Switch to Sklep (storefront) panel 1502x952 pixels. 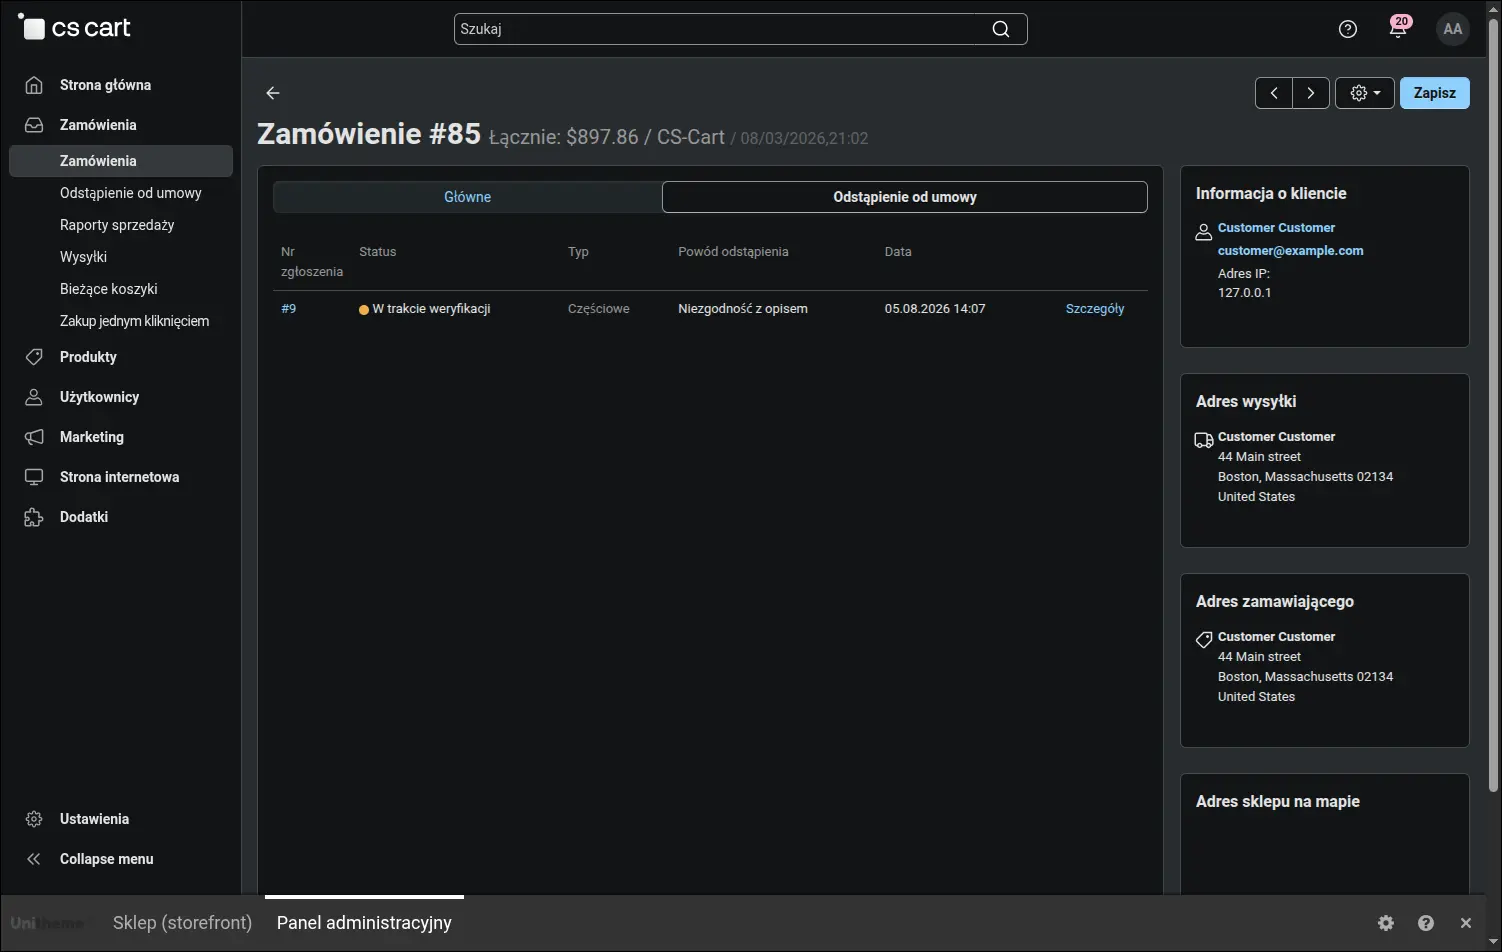tap(182, 923)
